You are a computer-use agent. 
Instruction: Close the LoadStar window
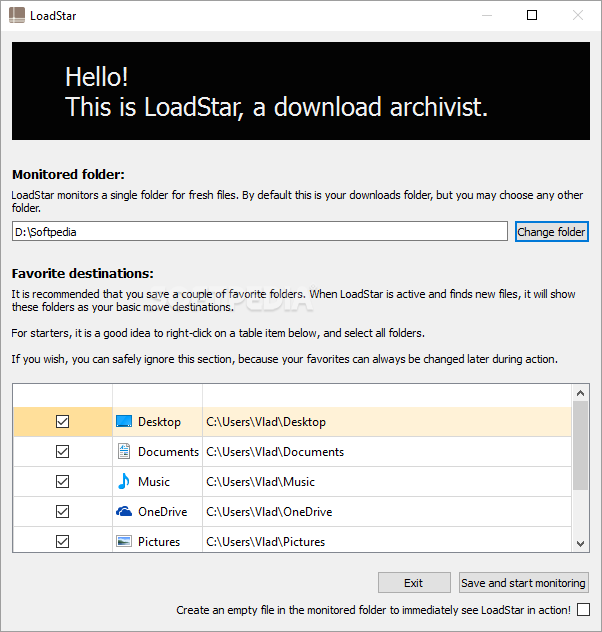coord(578,15)
